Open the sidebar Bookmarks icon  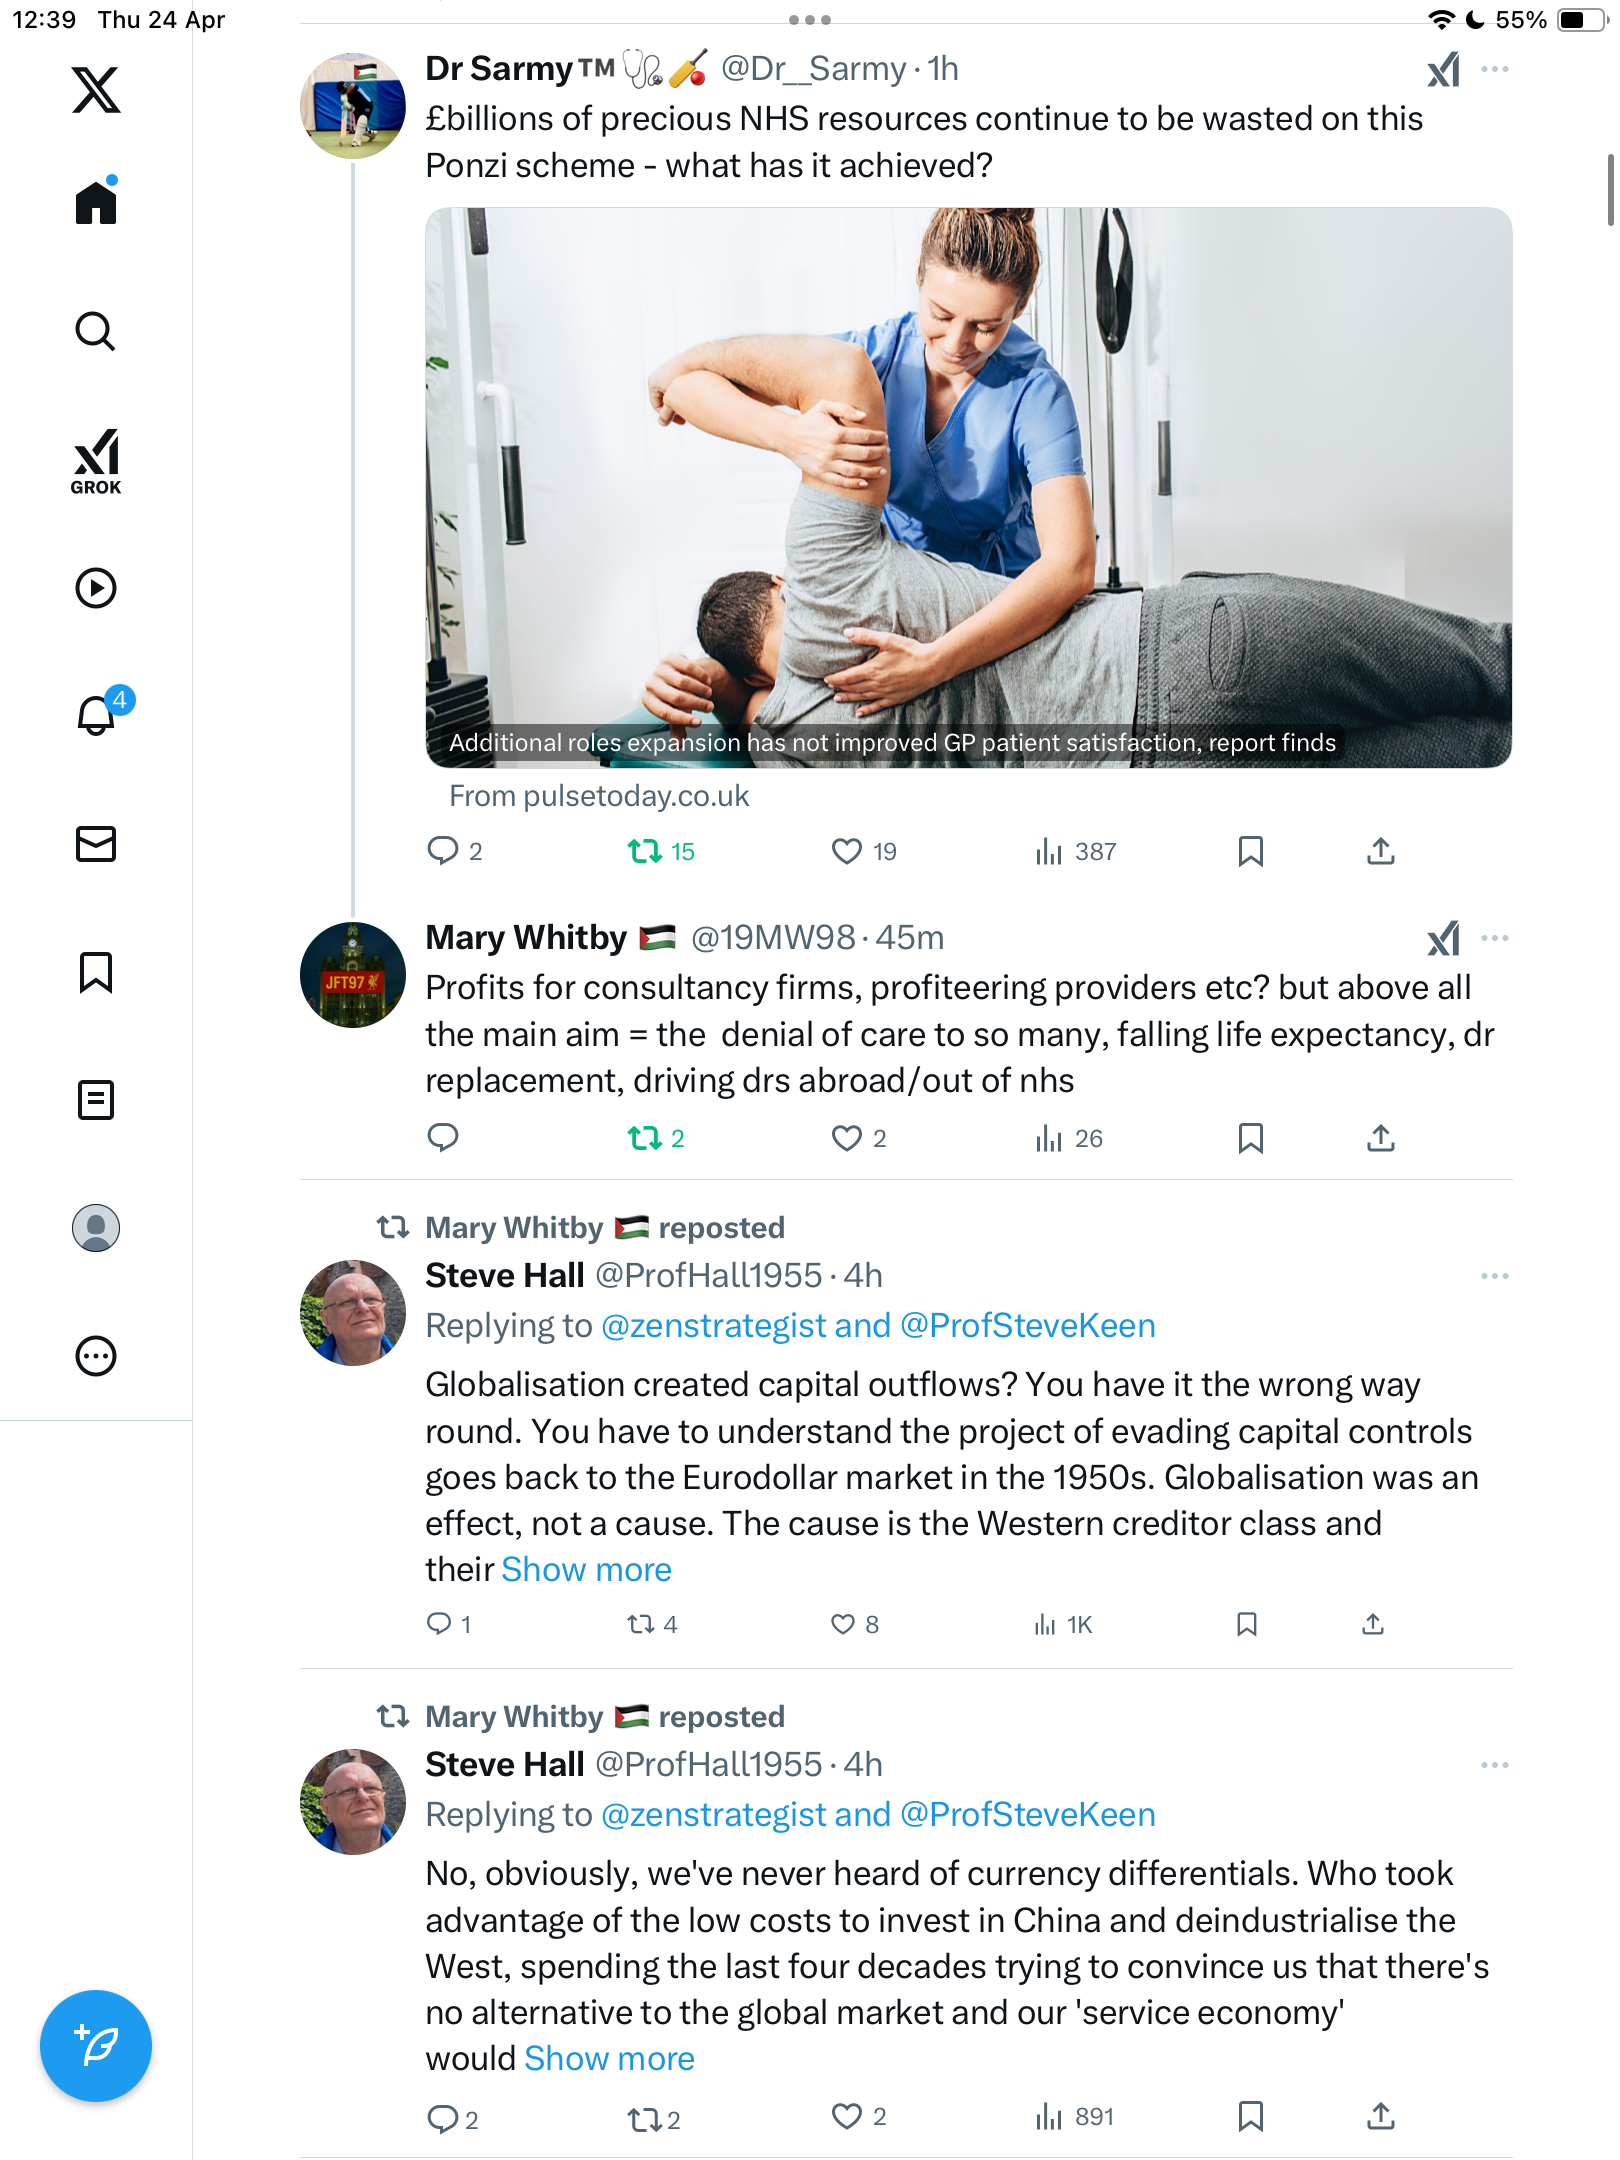[96, 972]
